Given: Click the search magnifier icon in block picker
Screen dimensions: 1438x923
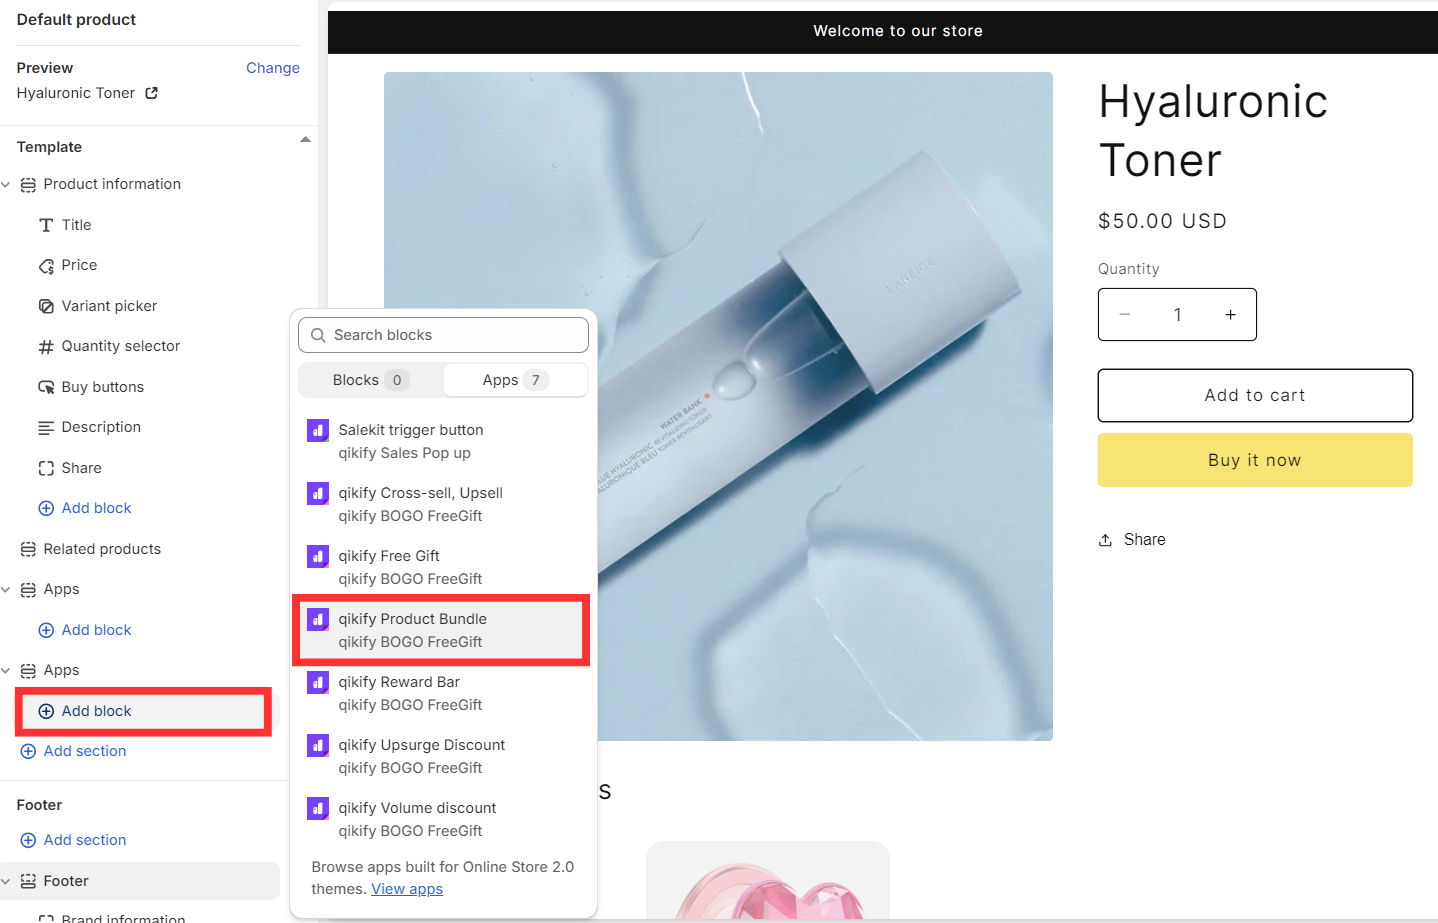Looking at the screenshot, I should point(318,335).
